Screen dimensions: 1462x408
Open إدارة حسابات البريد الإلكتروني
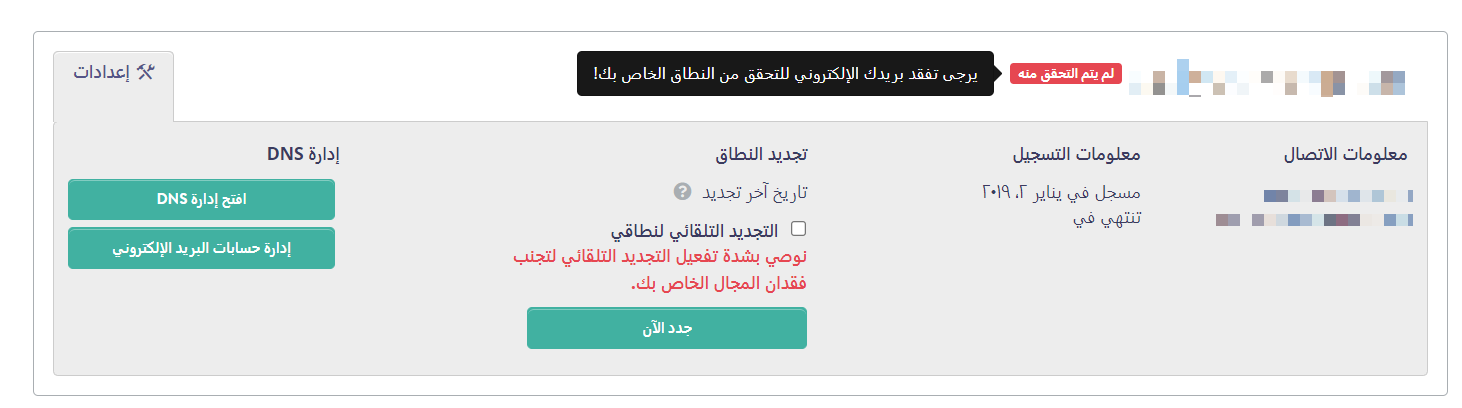click(x=201, y=248)
